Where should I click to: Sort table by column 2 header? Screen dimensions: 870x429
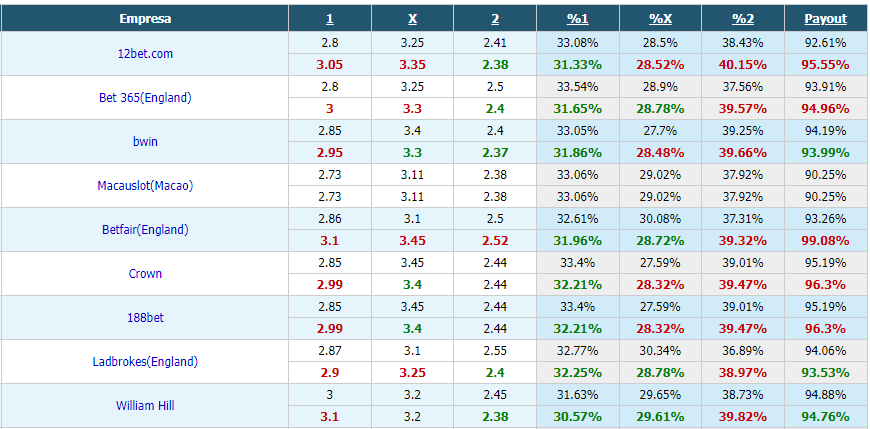[x=495, y=18]
